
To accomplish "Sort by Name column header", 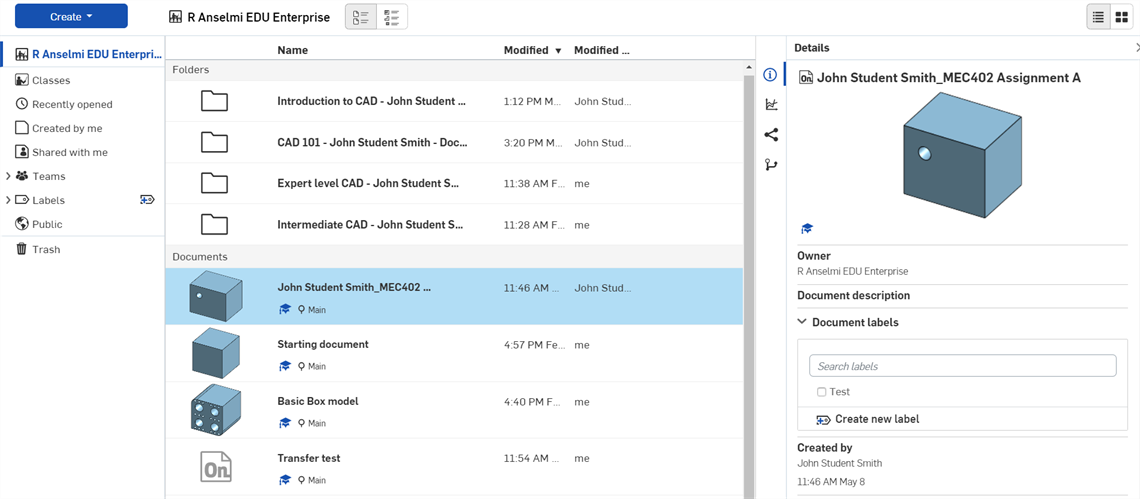I will pyautogui.click(x=292, y=50).
